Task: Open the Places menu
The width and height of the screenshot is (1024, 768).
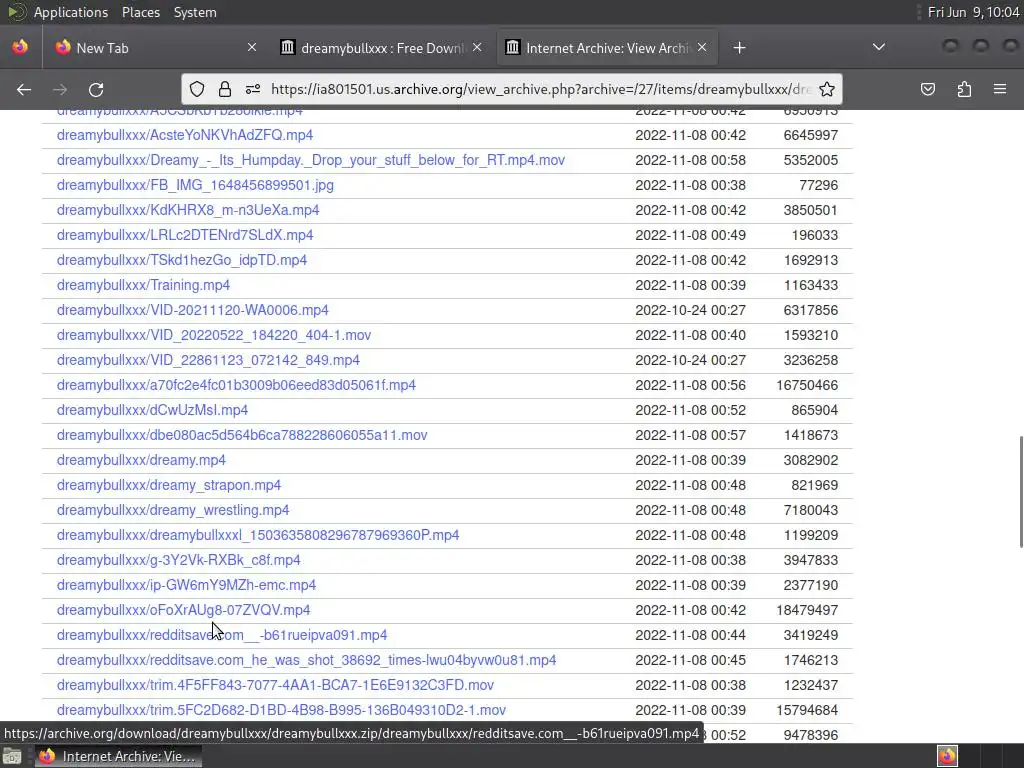Action: pyautogui.click(x=140, y=12)
